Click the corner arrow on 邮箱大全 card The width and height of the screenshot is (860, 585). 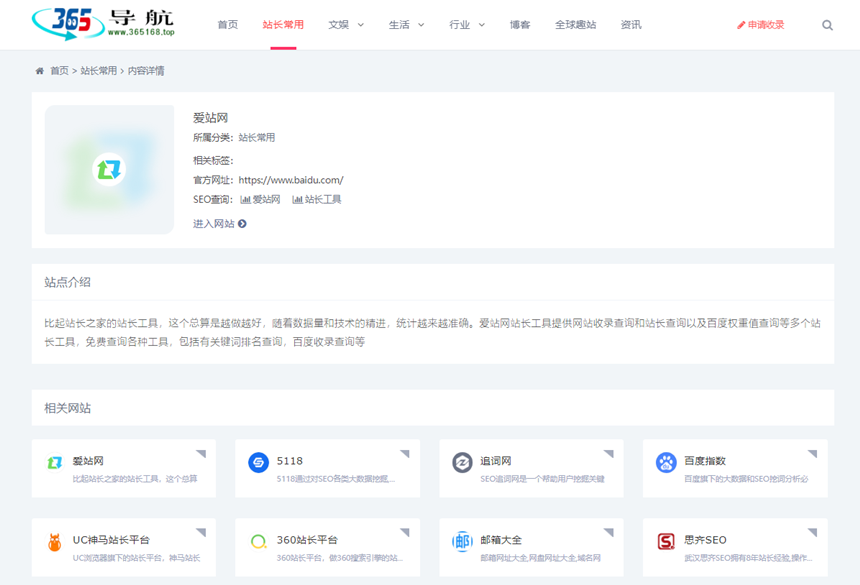coord(609,532)
